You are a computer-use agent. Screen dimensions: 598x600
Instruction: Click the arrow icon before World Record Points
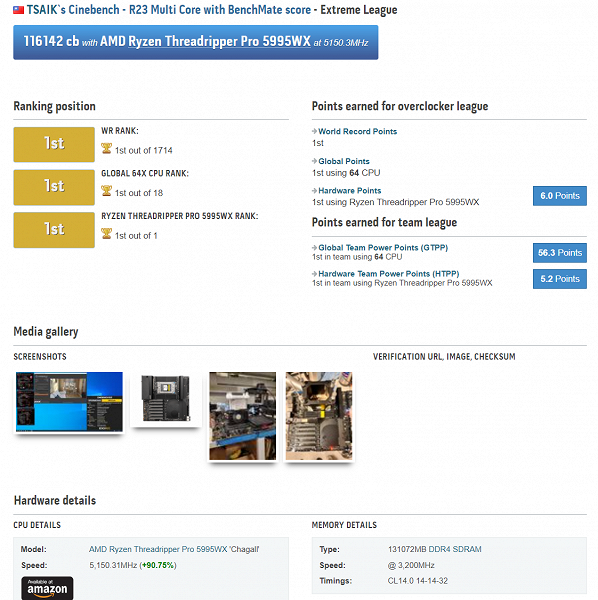click(314, 131)
